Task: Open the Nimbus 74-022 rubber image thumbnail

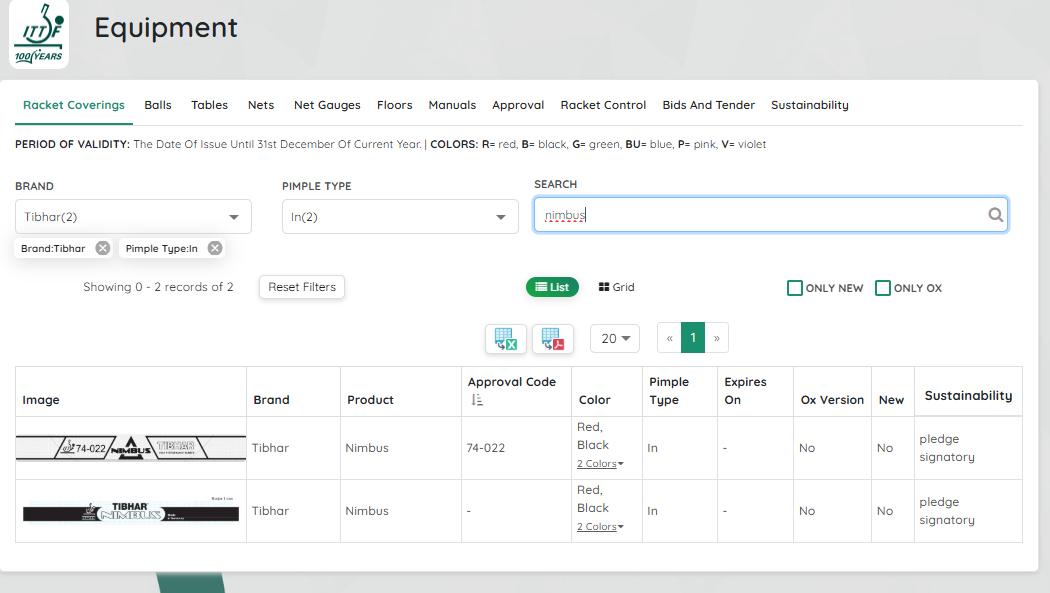Action: pyautogui.click(x=131, y=448)
